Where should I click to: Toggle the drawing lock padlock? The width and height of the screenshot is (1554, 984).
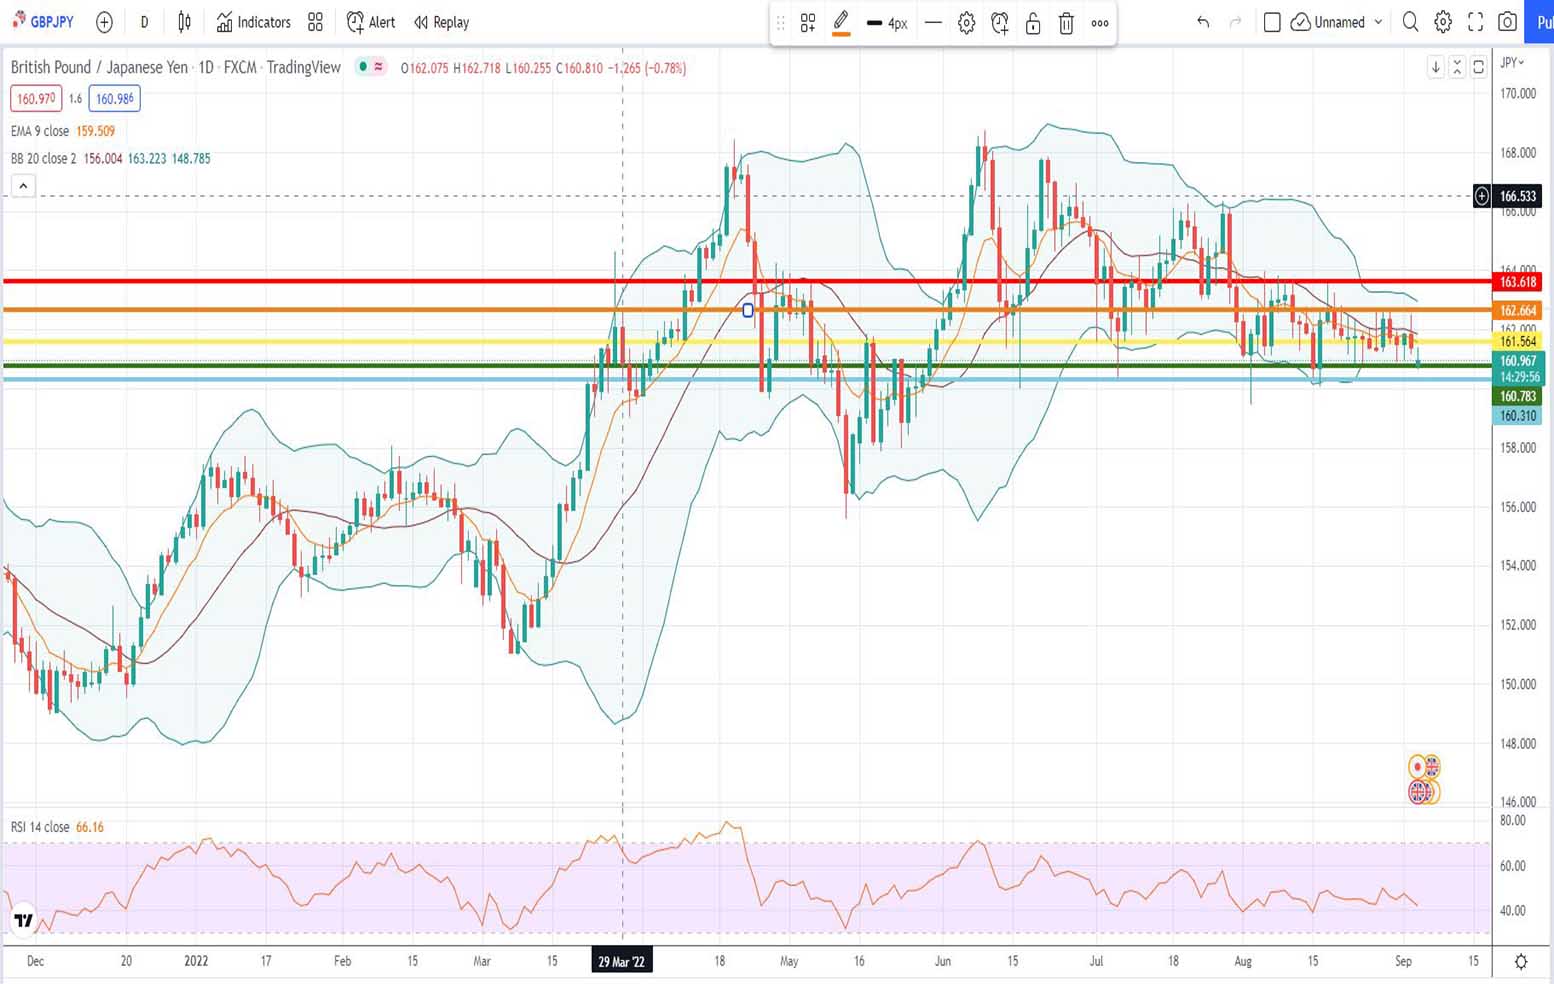[1033, 23]
